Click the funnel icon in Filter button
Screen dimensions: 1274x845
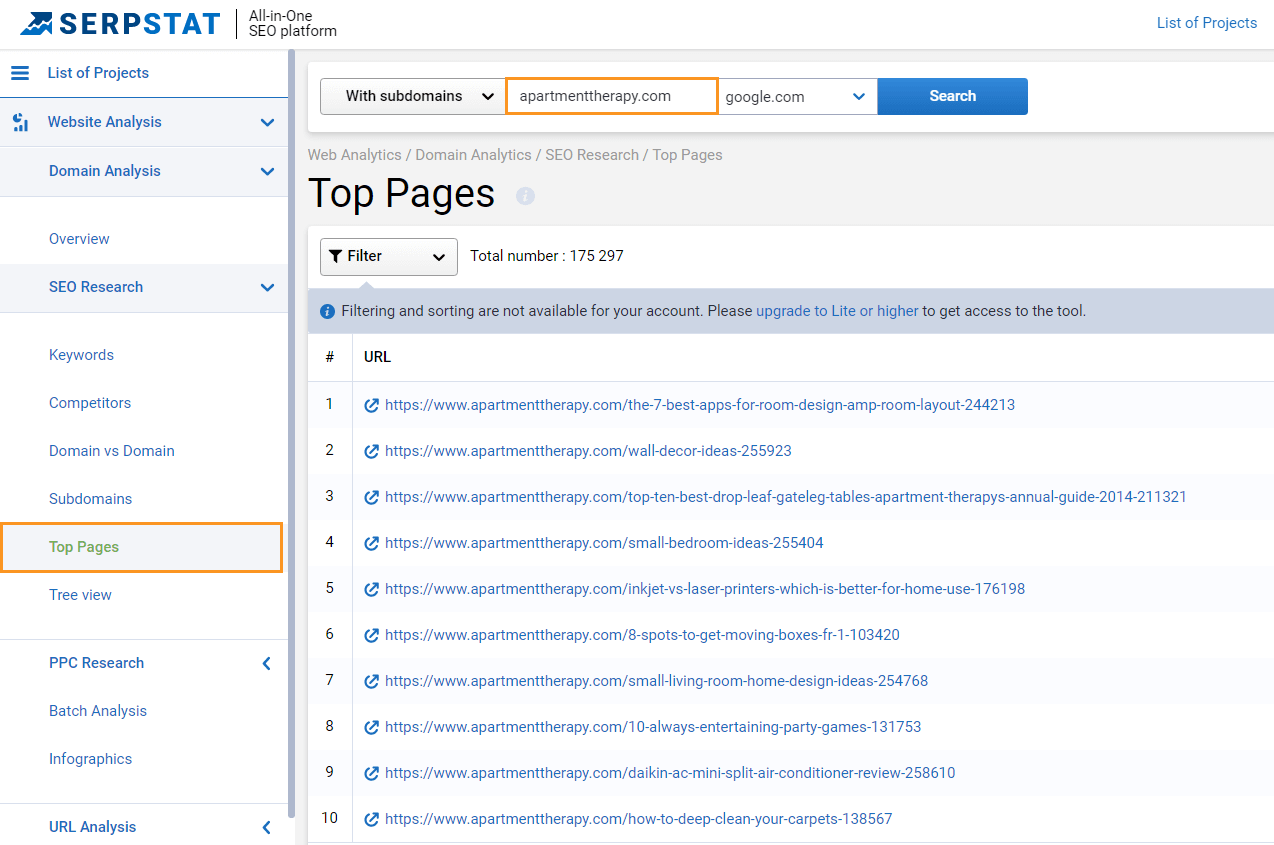coord(336,256)
